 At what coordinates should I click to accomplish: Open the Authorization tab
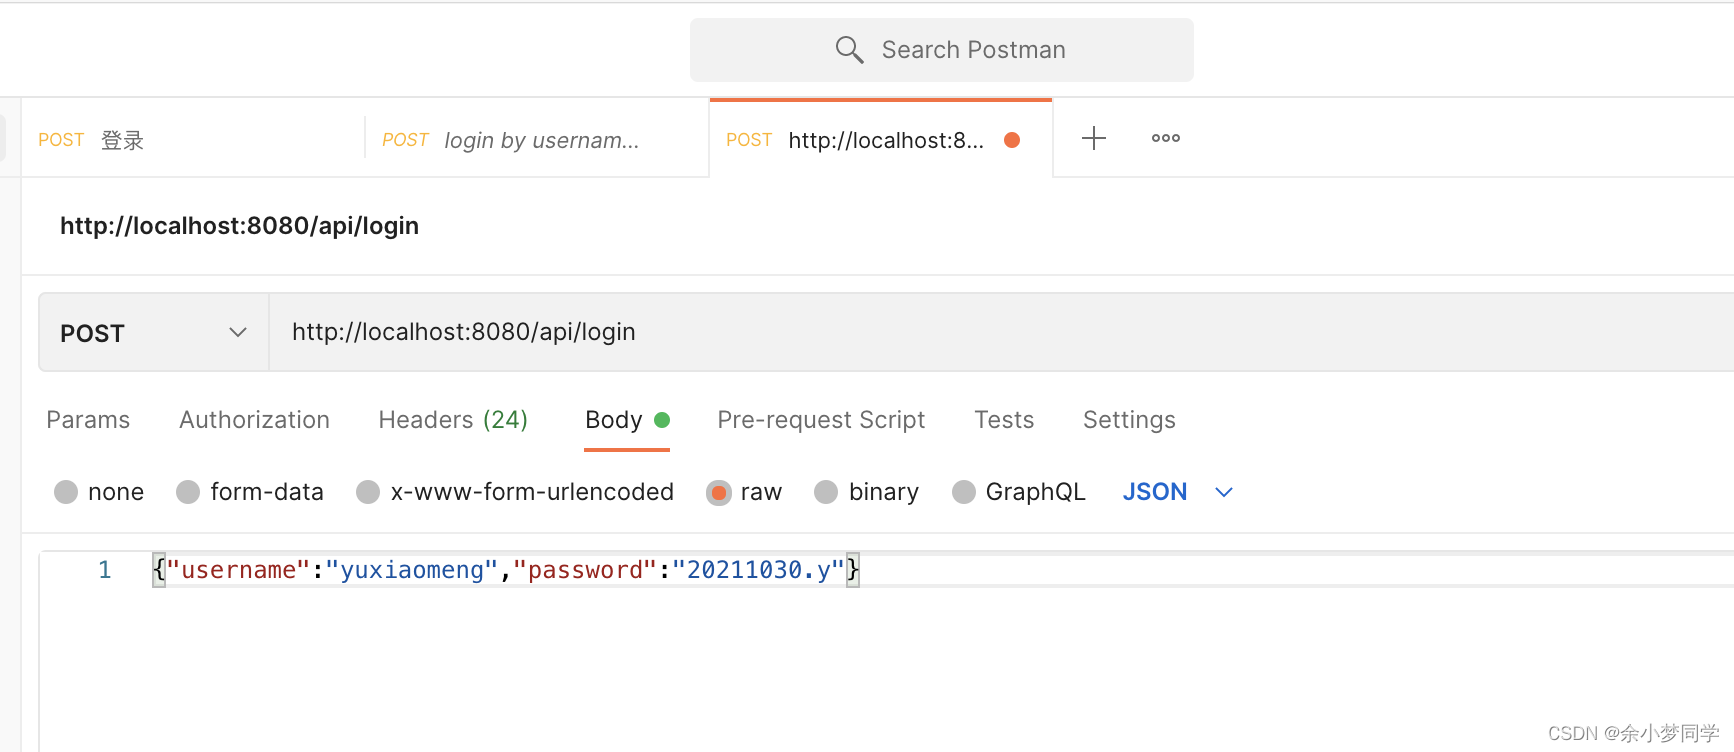click(x=254, y=420)
